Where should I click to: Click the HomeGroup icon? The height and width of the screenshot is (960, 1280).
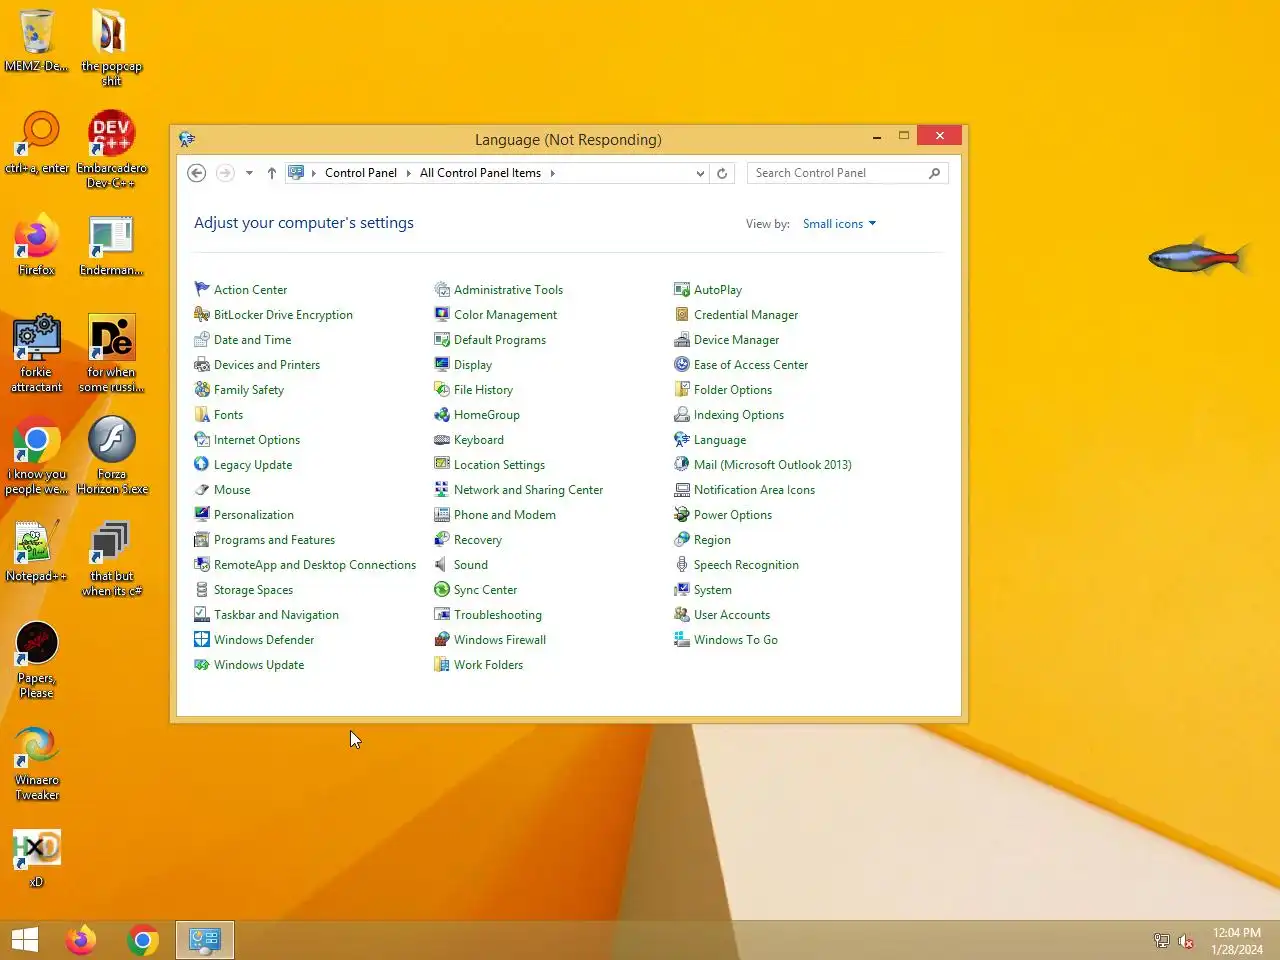442,414
